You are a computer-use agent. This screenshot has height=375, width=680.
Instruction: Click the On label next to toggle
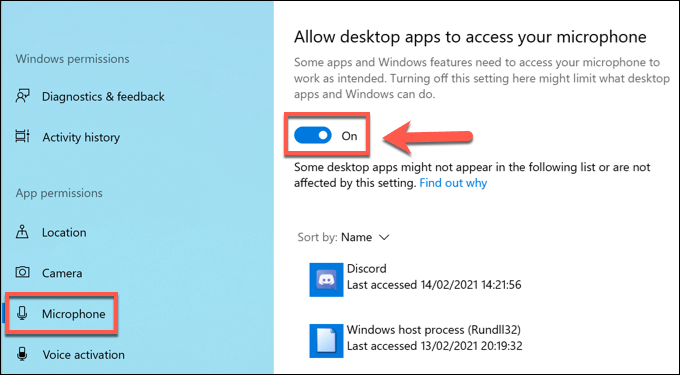coord(349,136)
